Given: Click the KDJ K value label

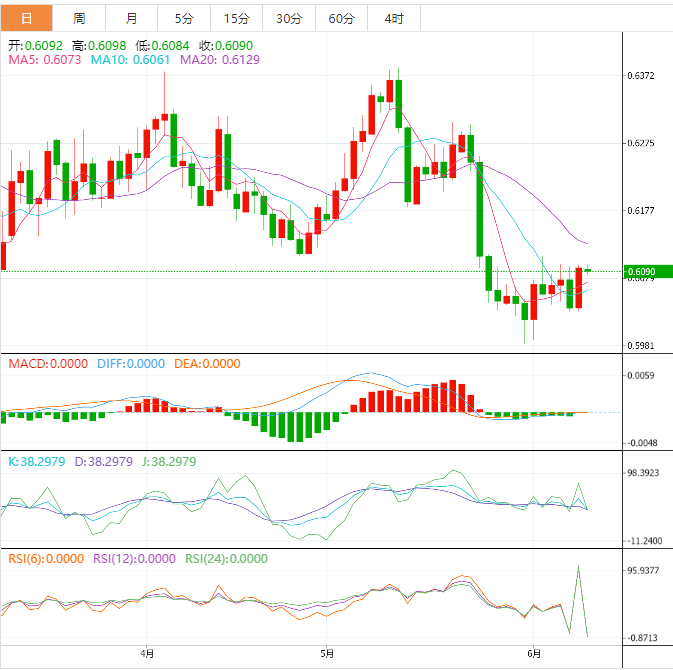Looking at the screenshot, I should tap(36, 462).
